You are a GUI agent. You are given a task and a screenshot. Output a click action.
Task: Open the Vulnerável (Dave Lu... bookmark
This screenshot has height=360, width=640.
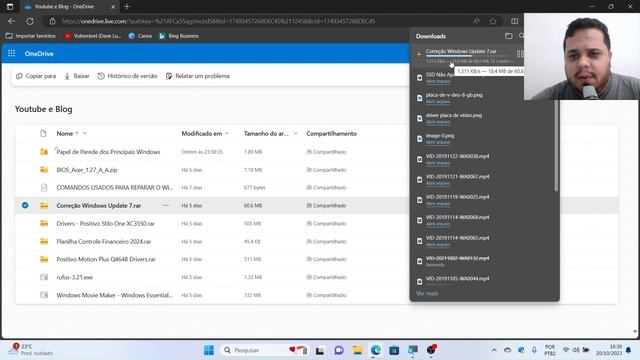coord(93,36)
